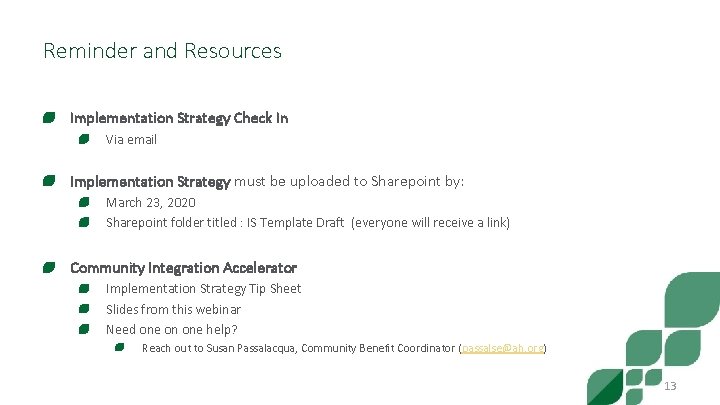This screenshot has height=405, width=720.
Task: Click the bullet beside Slides from this webinar
Action: coord(86,309)
